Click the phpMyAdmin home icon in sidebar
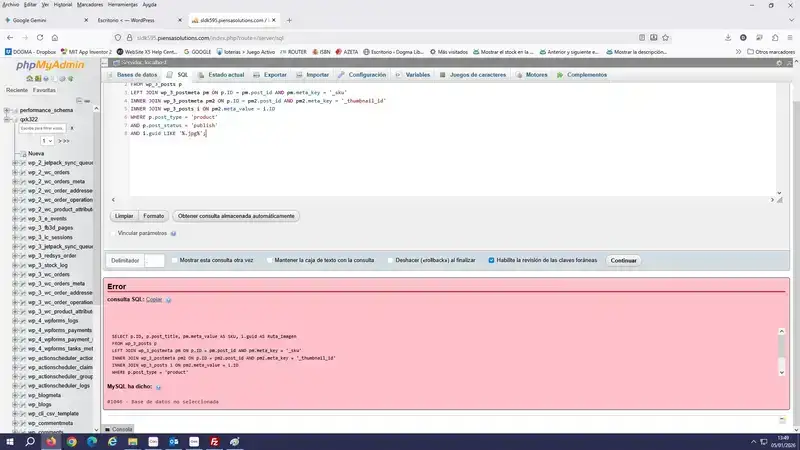Image resolution: width=800 pixels, height=450 pixels. tap(32, 77)
